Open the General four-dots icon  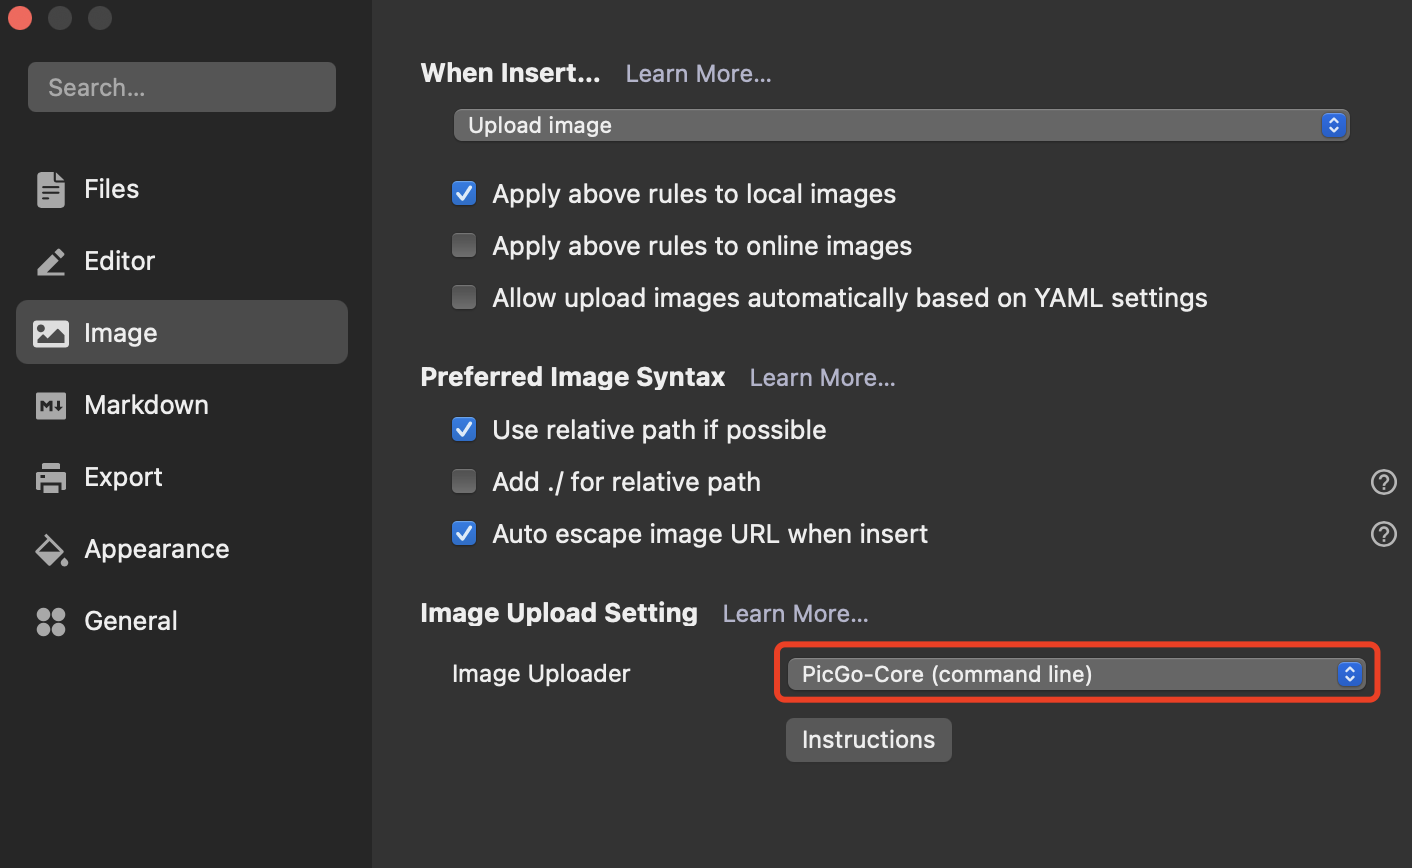point(50,621)
